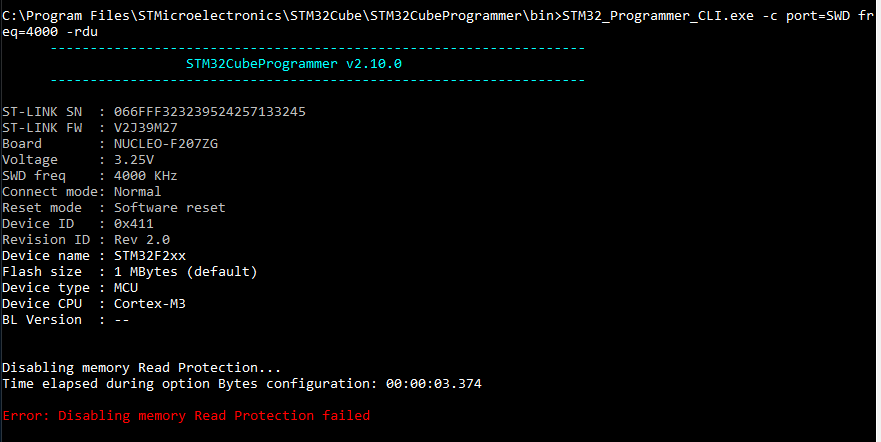This screenshot has height=442, width=881.
Task: Click the elapsed time 00:00:03.374 value
Action: point(434,384)
